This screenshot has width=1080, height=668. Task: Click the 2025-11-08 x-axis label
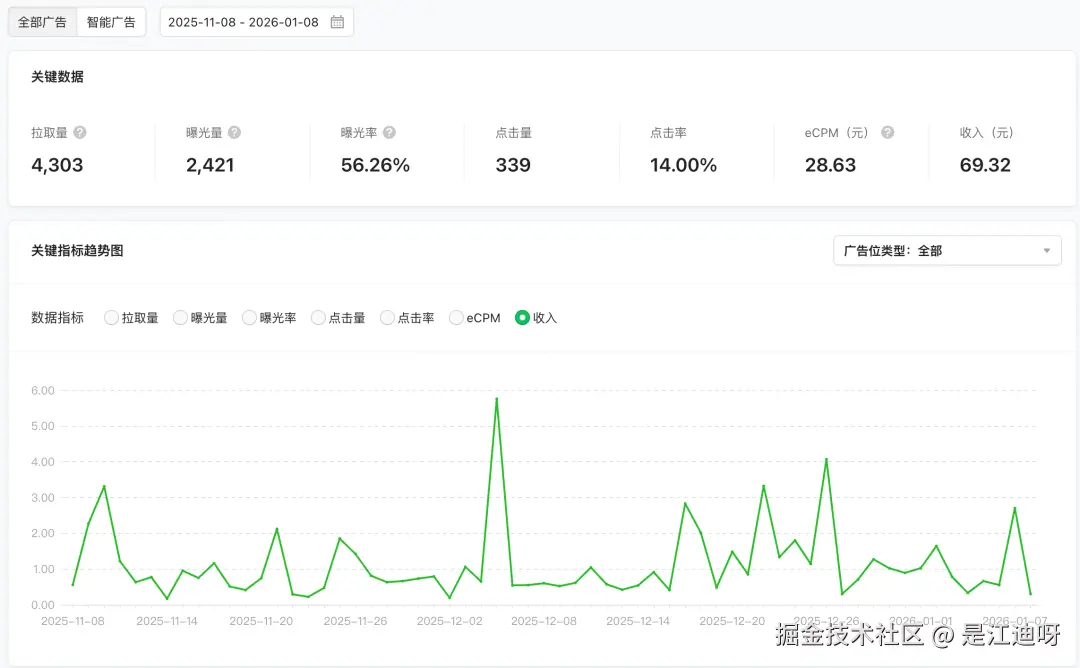tap(73, 621)
